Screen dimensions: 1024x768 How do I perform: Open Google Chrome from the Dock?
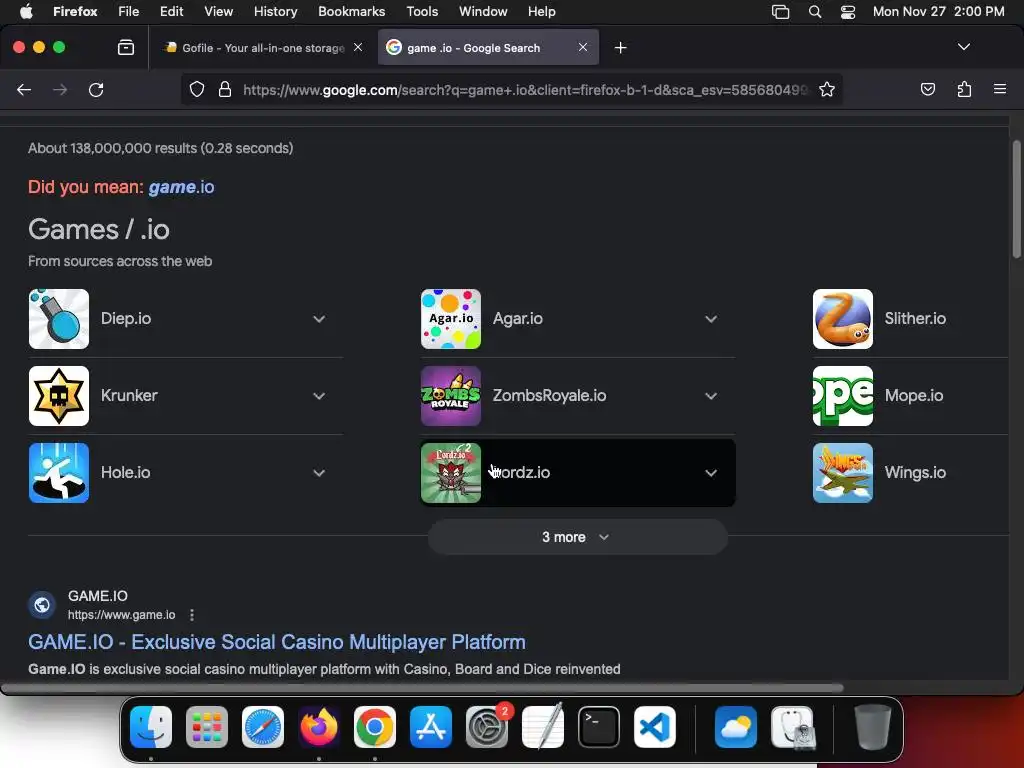click(x=375, y=727)
